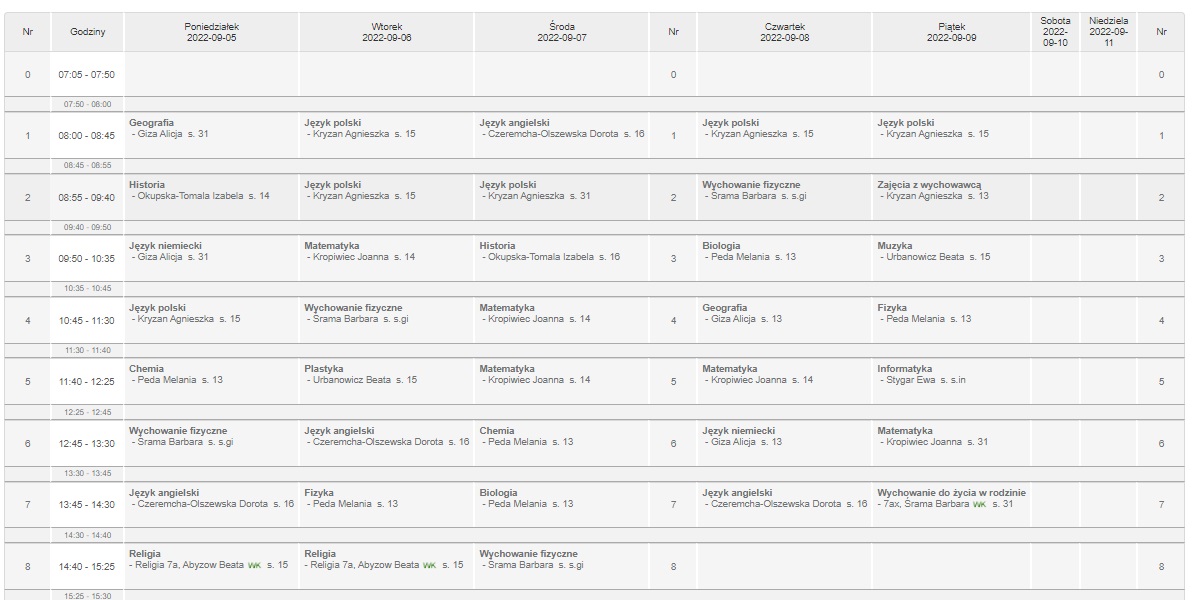
Task: Click the Czwartek 2022-09-08 header
Action: 784,32
